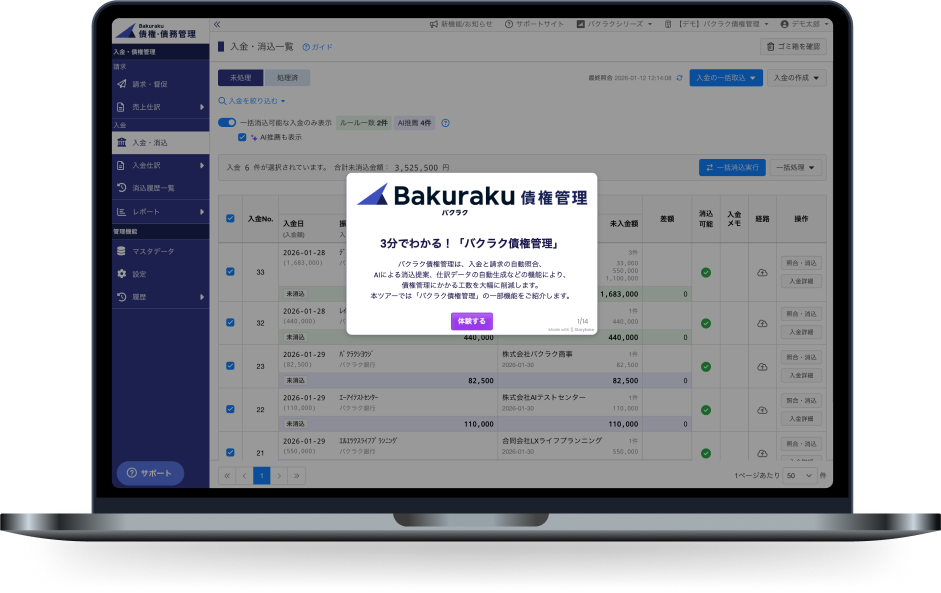This screenshot has height=593, width=941.
Task: Click the ゴミ箱を確認 trash button
Action: pyautogui.click(x=793, y=46)
